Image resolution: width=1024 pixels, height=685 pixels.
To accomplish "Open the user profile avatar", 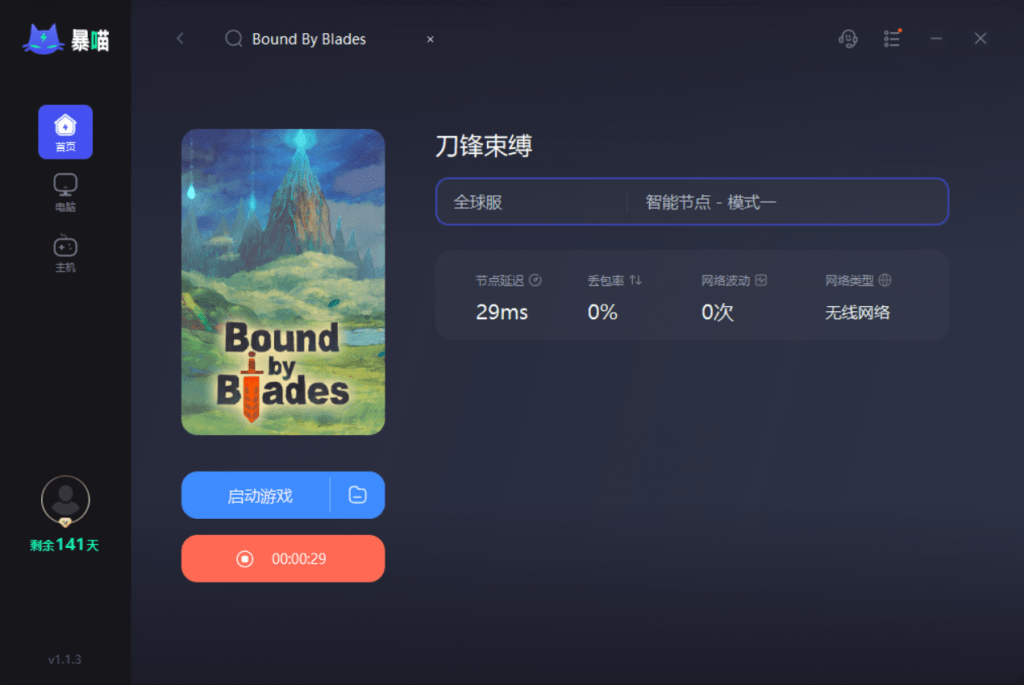I will [x=65, y=500].
